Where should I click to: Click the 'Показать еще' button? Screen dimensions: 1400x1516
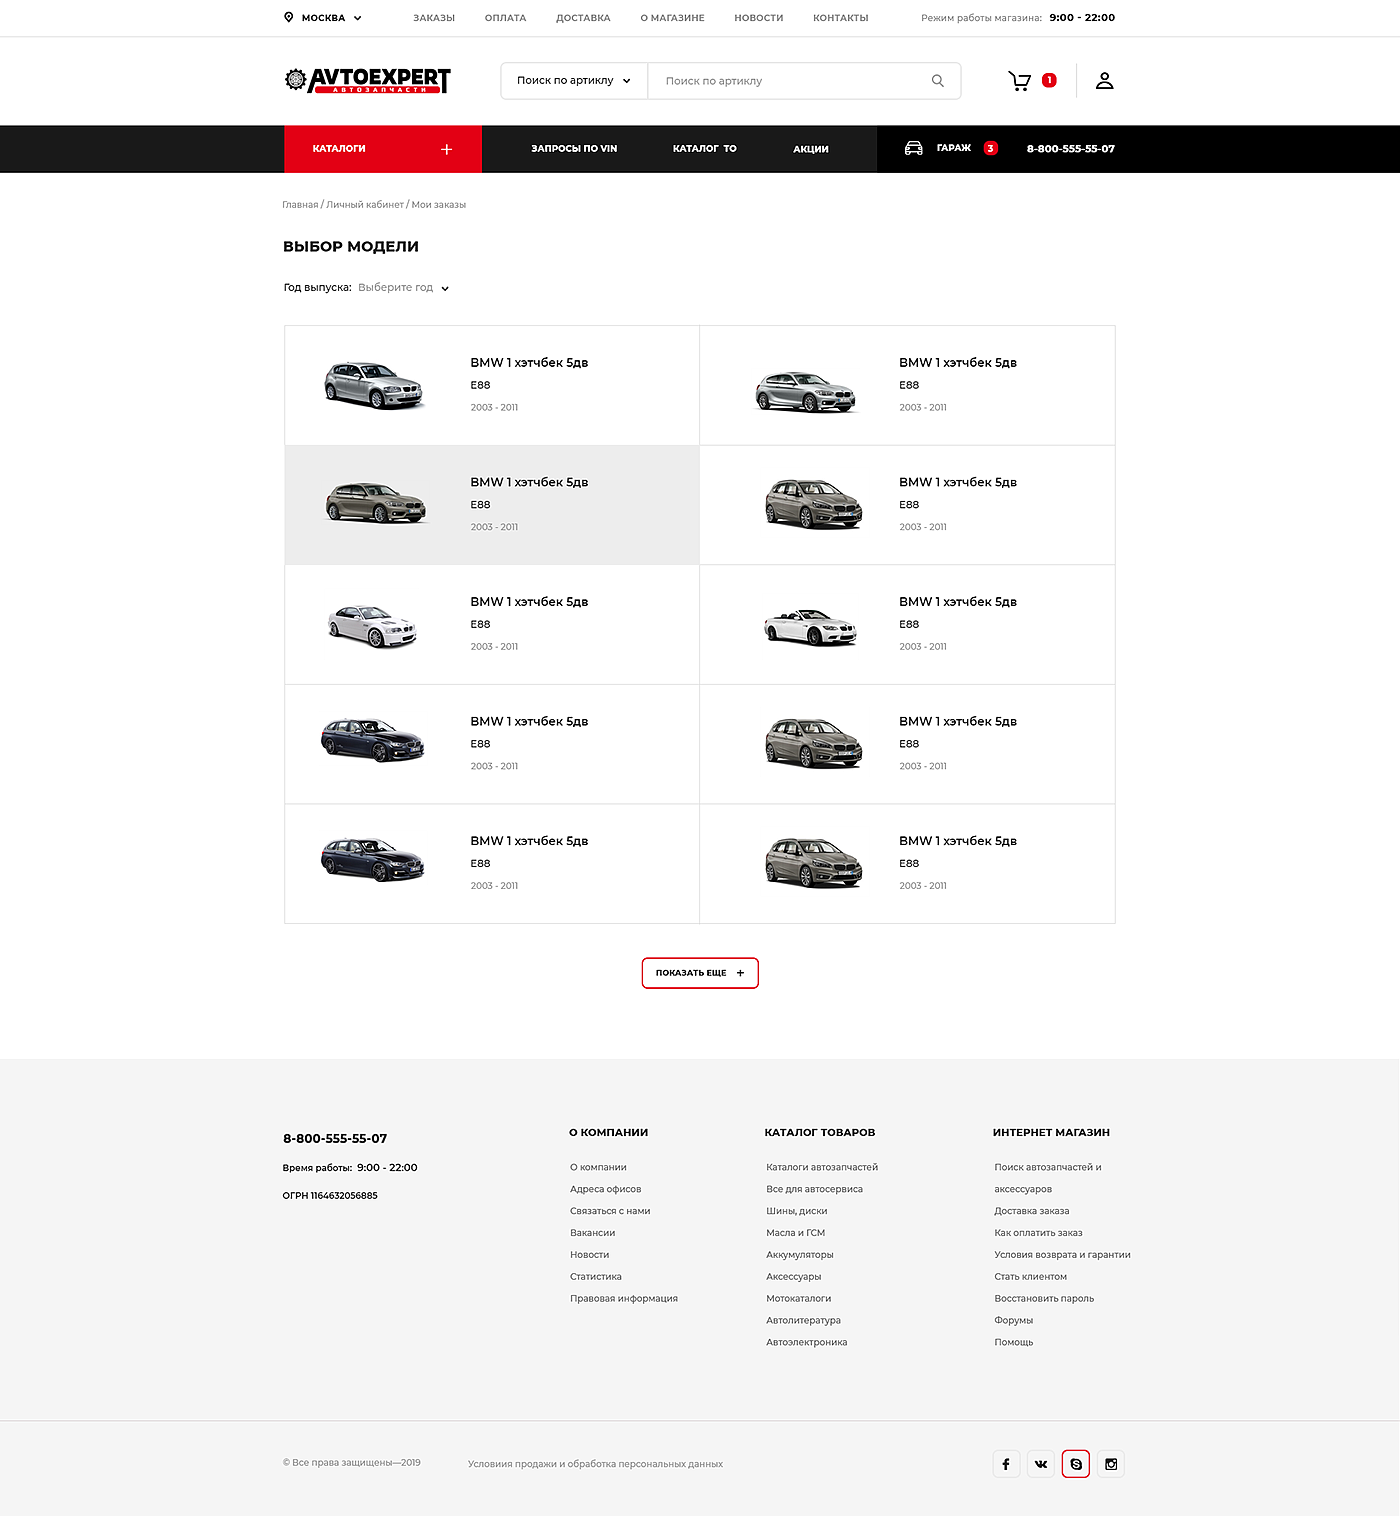pos(700,973)
